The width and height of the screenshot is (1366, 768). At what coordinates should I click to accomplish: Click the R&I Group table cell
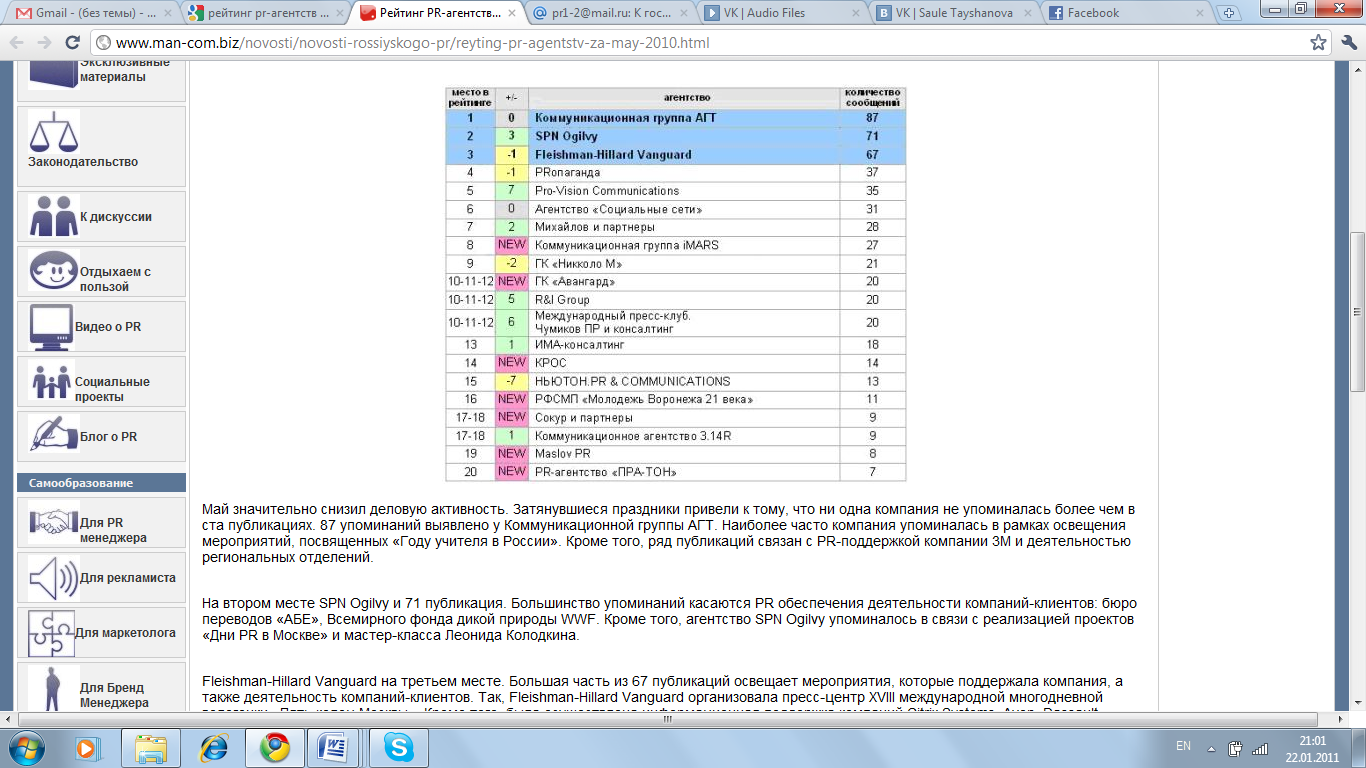tap(684, 300)
